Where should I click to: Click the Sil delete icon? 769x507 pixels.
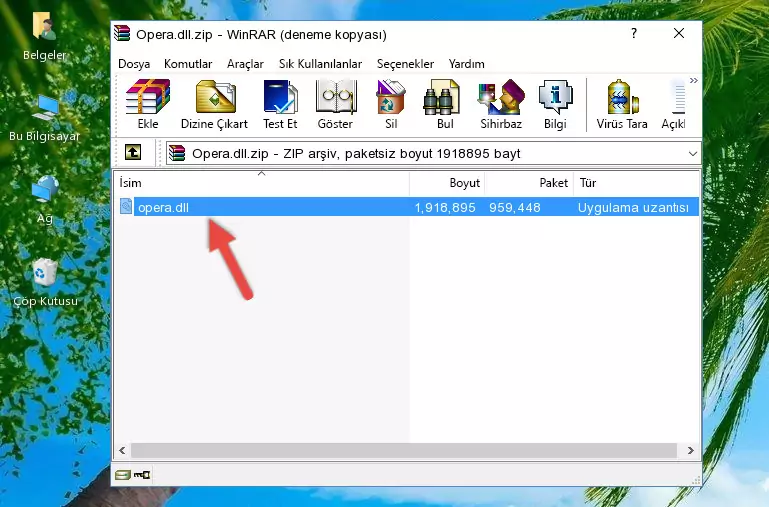[391, 104]
